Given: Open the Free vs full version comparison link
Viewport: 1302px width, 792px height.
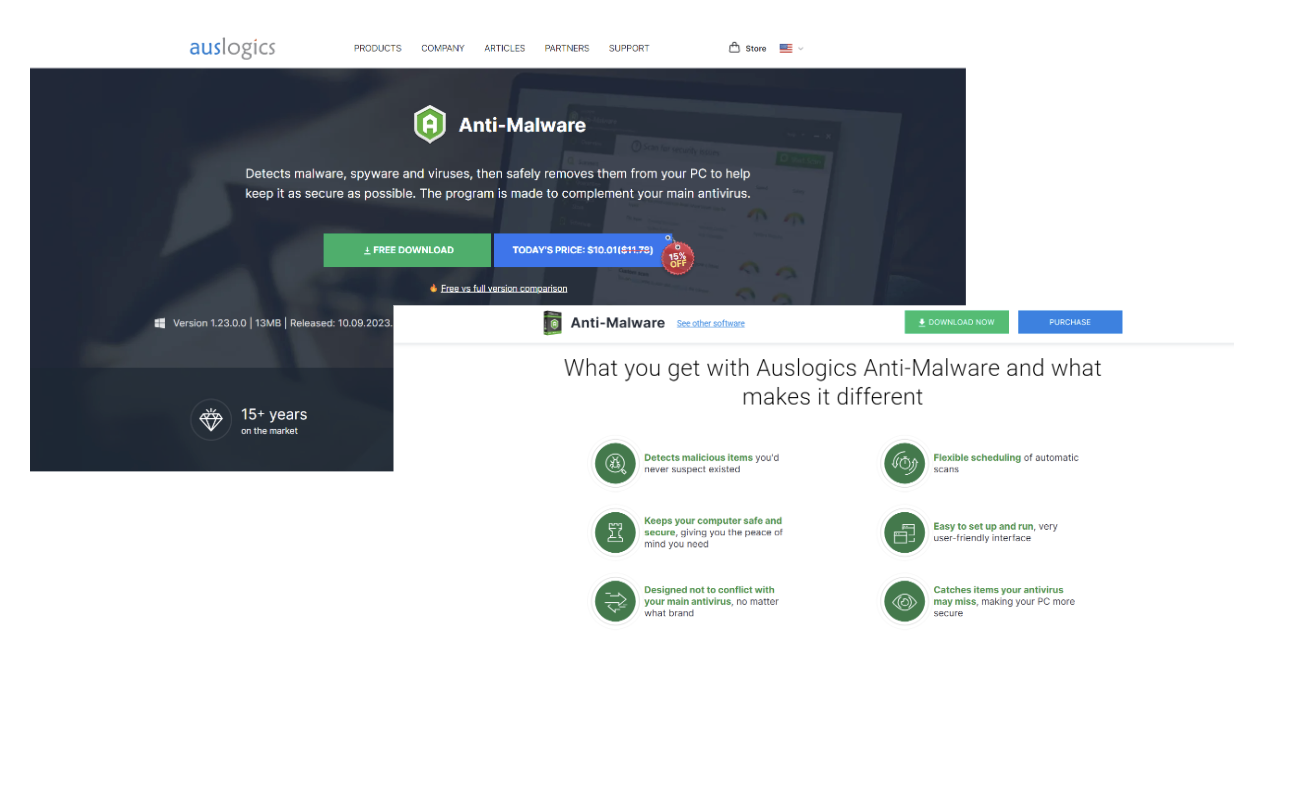Looking at the screenshot, I should (504, 287).
